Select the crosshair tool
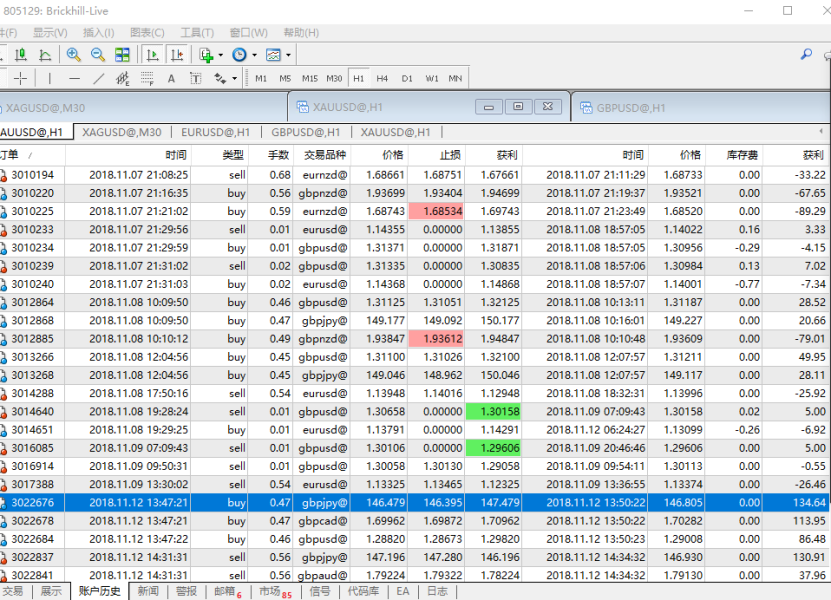This screenshot has width=831, height=600. [x=21, y=78]
